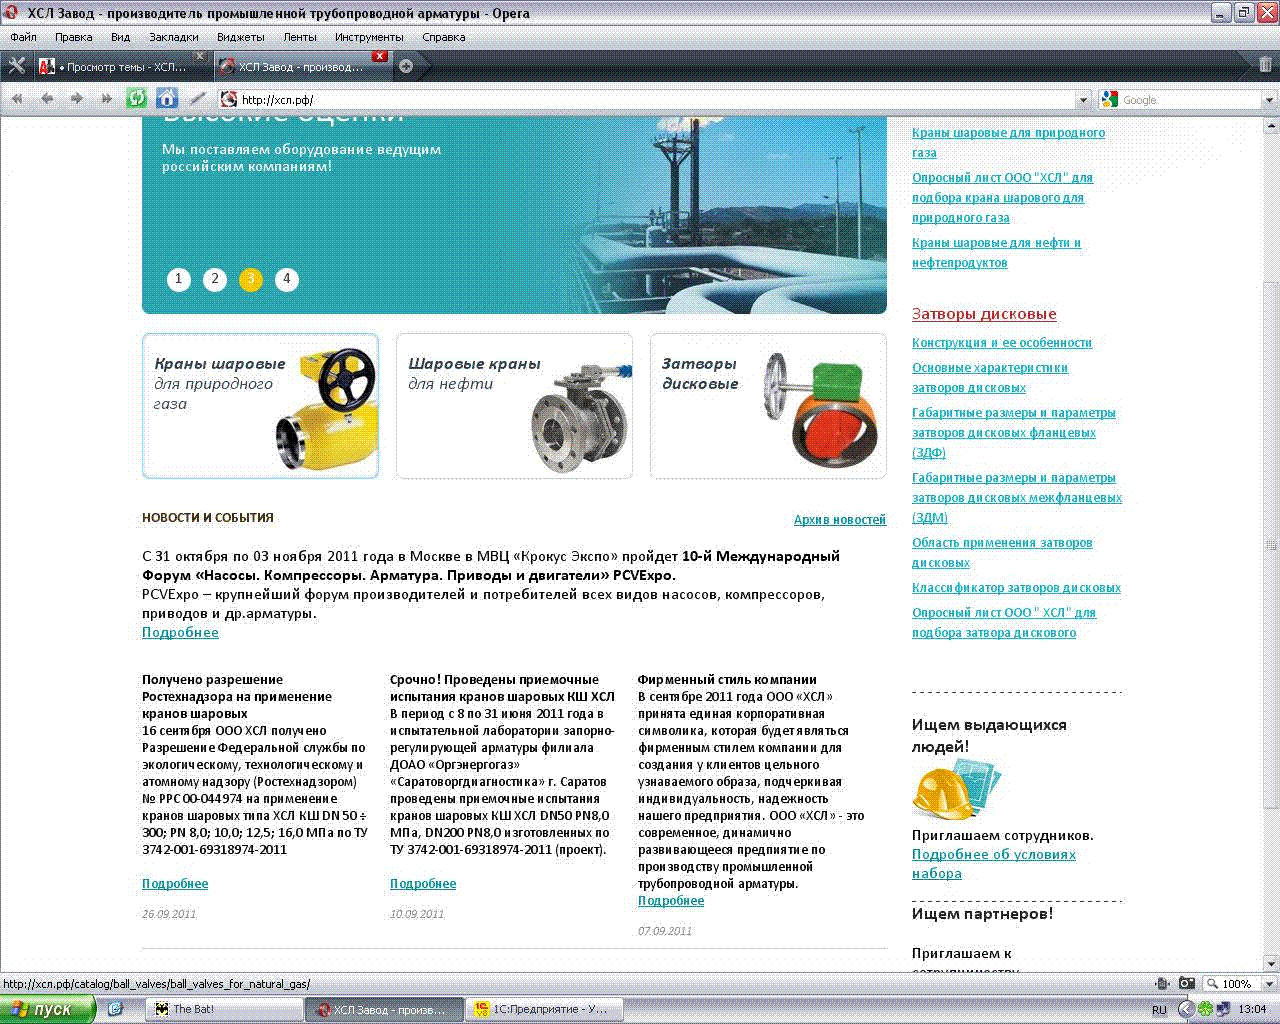Open the Google search engine dropdown arrow
Viewport: 1280px width, 1024px height.
tap(1269, 100)
